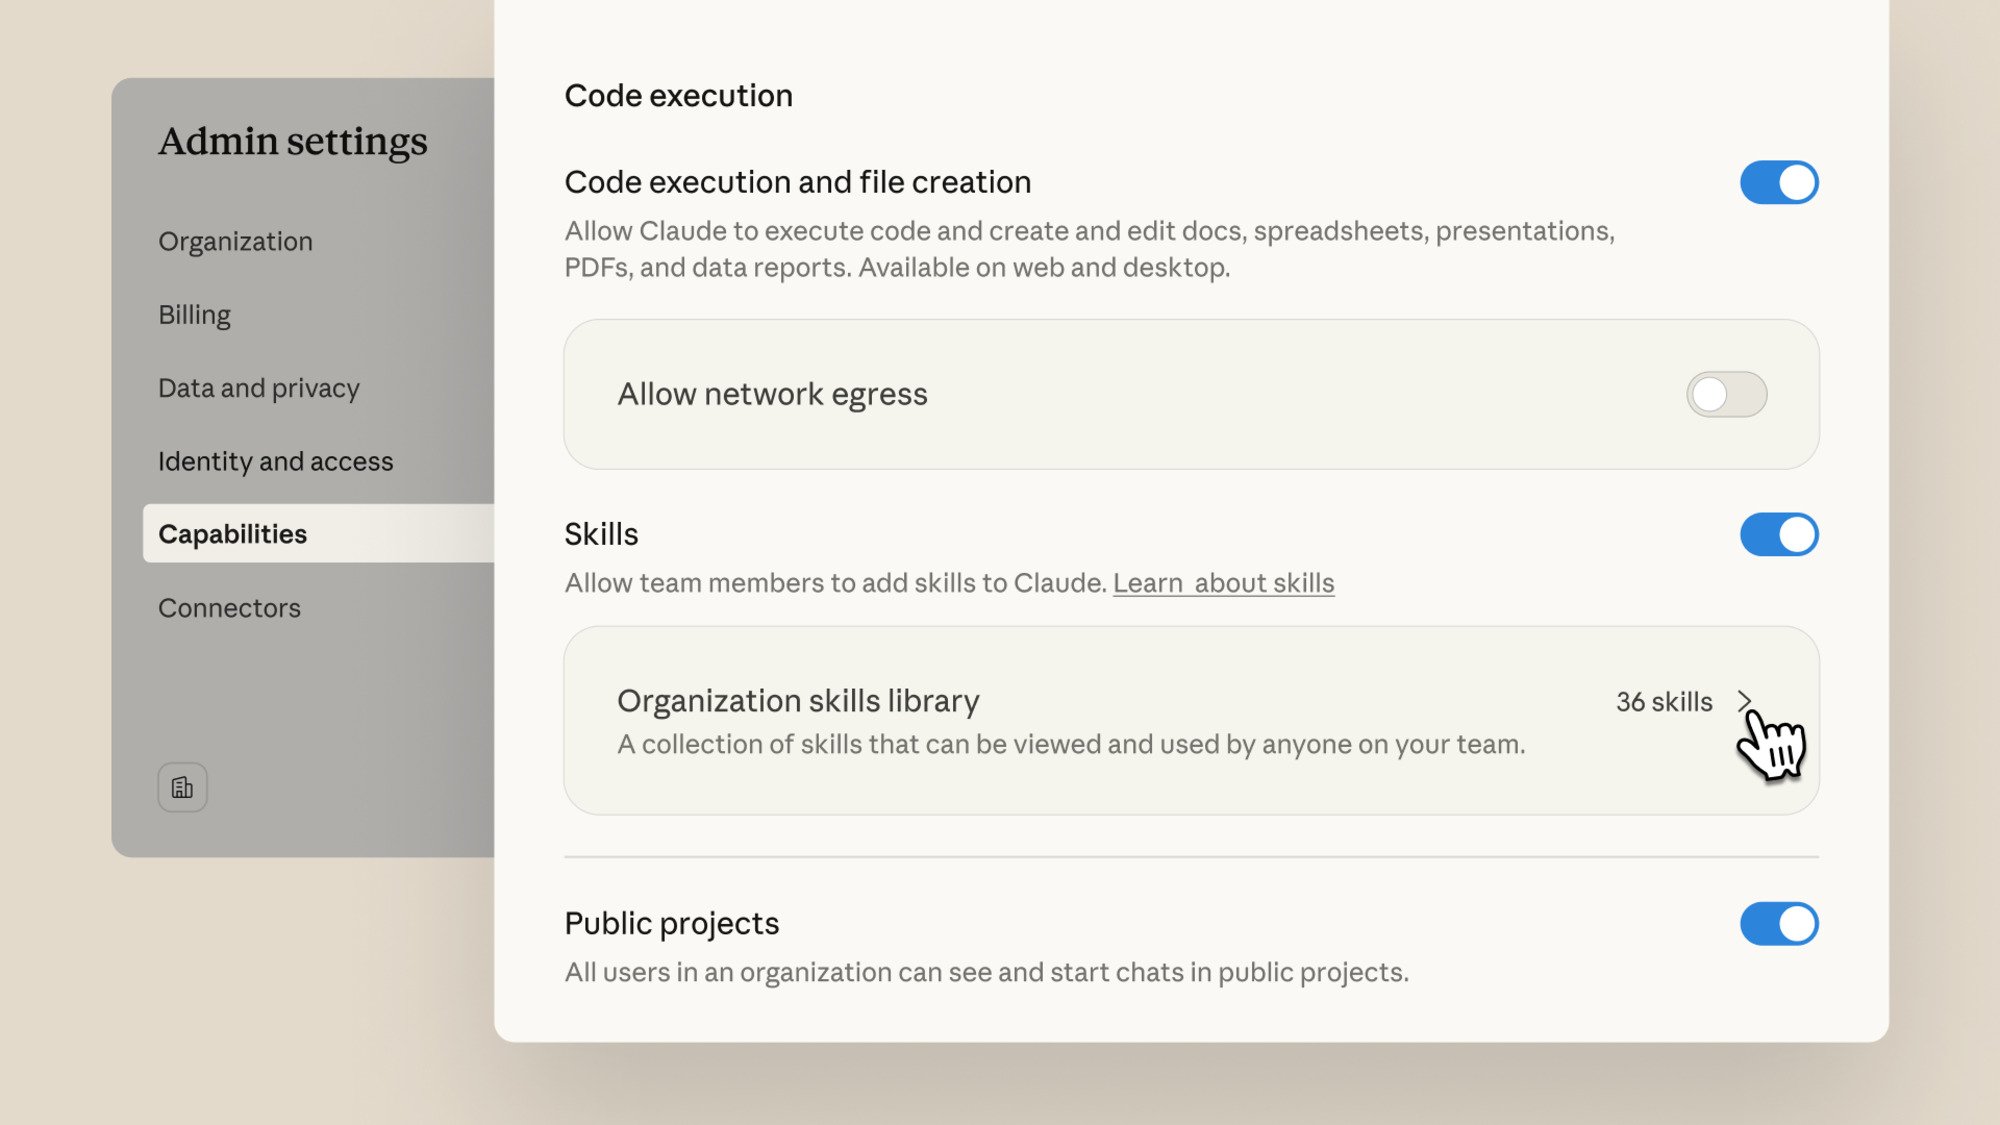Select Organization in the sidebar
The height and width of the screenshot is (1125, 2000).
(235, 240)
